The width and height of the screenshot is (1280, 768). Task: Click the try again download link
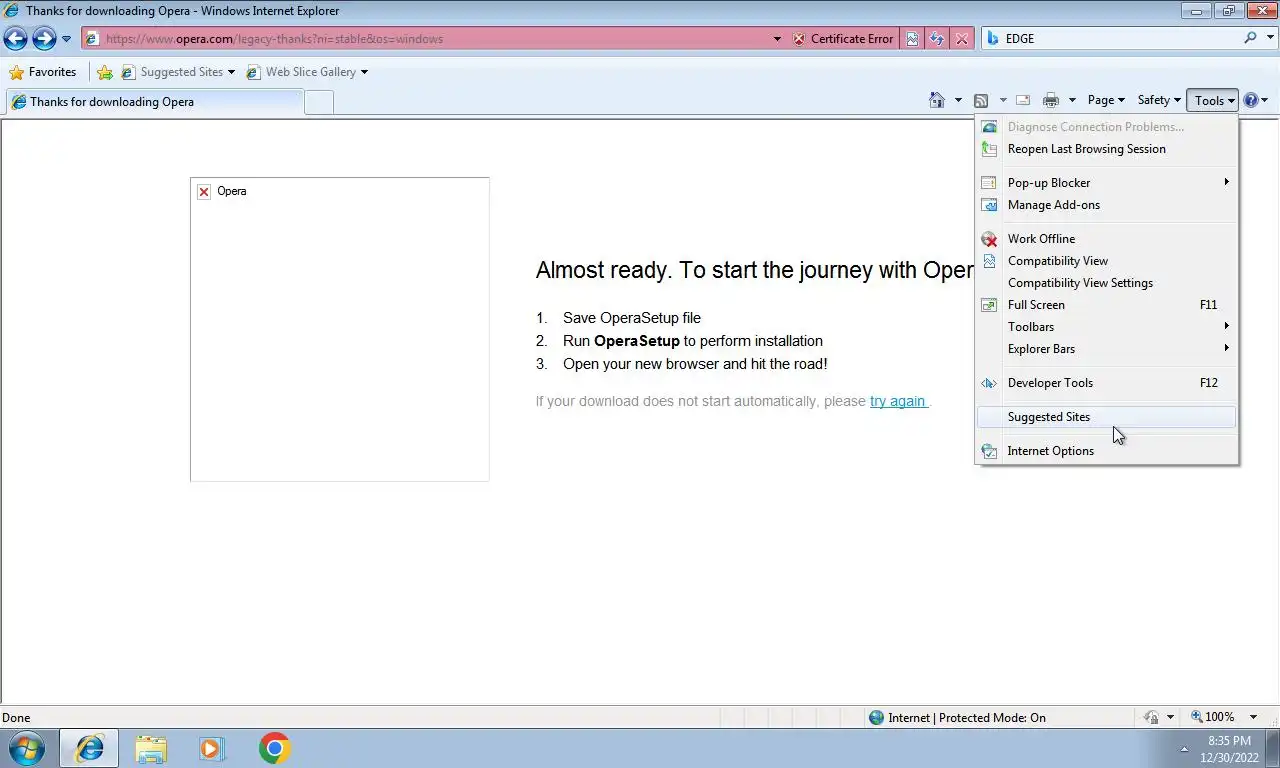coord(898,401)
